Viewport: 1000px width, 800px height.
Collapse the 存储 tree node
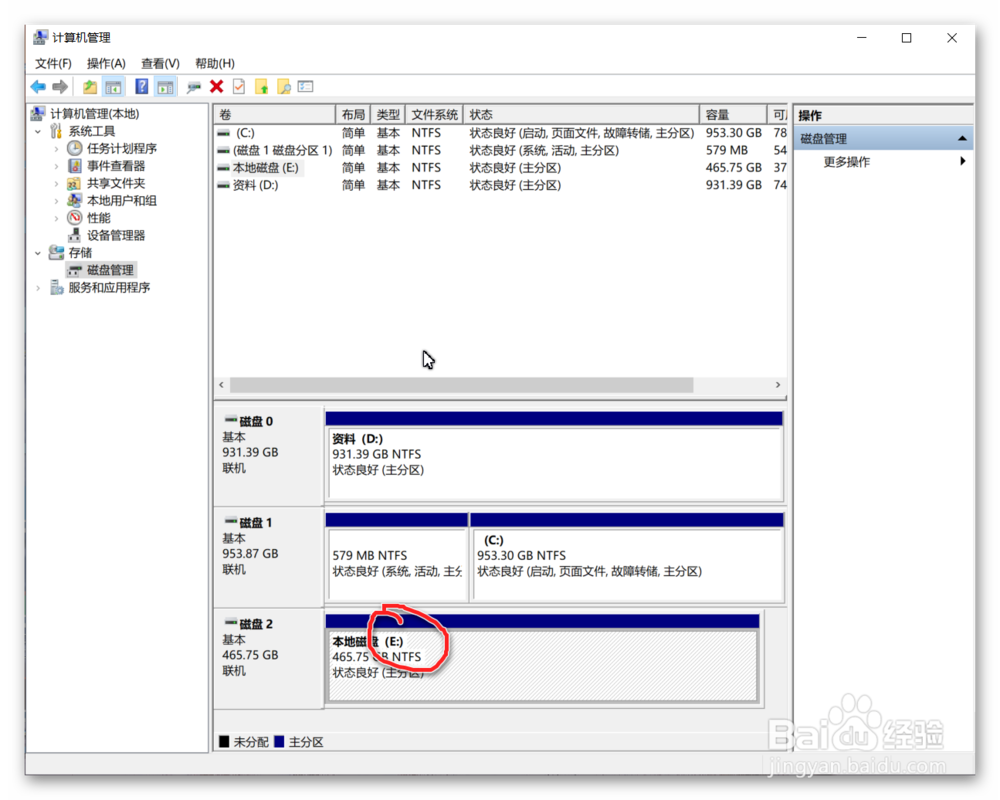coord(38,253)
